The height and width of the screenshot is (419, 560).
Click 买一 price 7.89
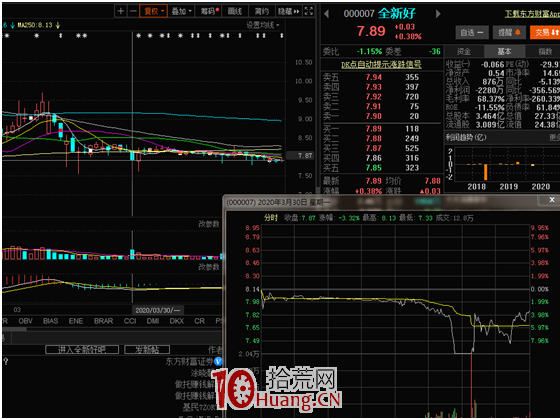[x=374, y=129]
